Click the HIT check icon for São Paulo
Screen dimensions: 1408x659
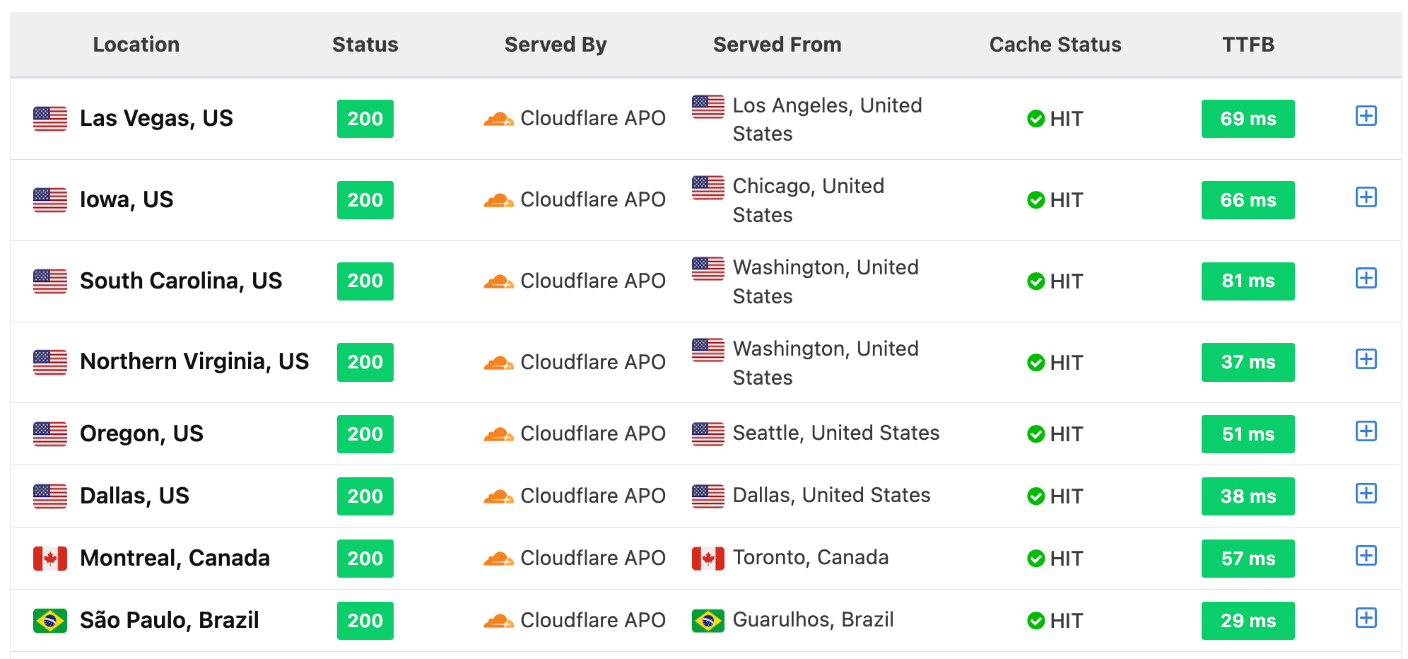[1036, 620]
